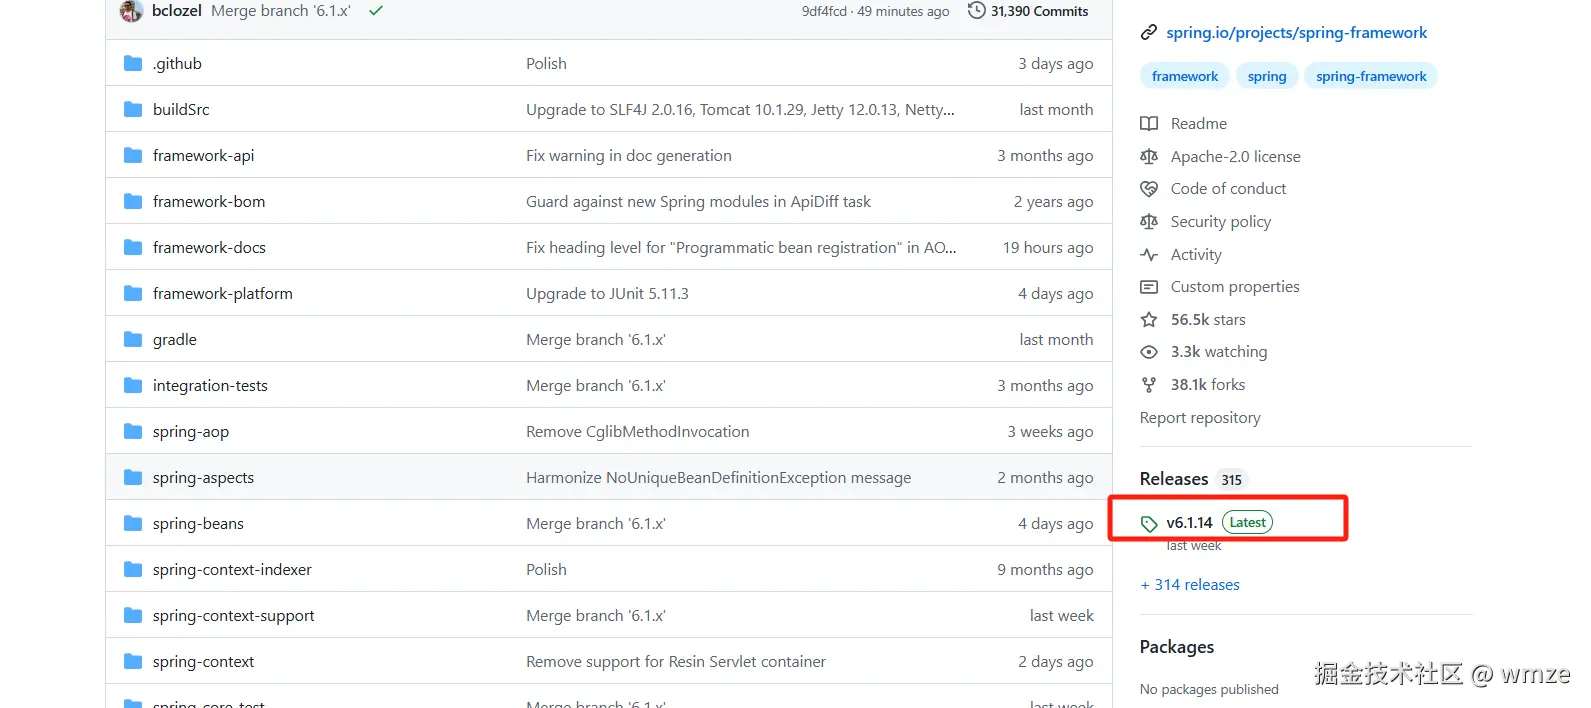Click the eye icon beside 3.3k watching
Screen dimensions: 1591x708
point(1149,352)
